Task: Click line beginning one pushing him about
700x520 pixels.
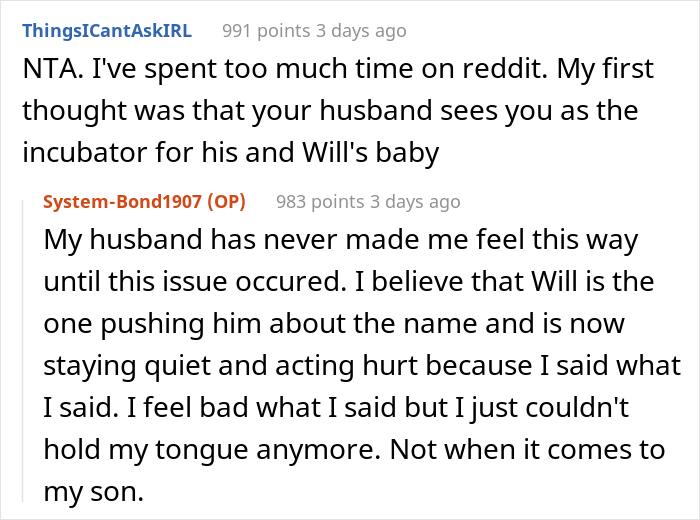Action: tap(334, 324)
